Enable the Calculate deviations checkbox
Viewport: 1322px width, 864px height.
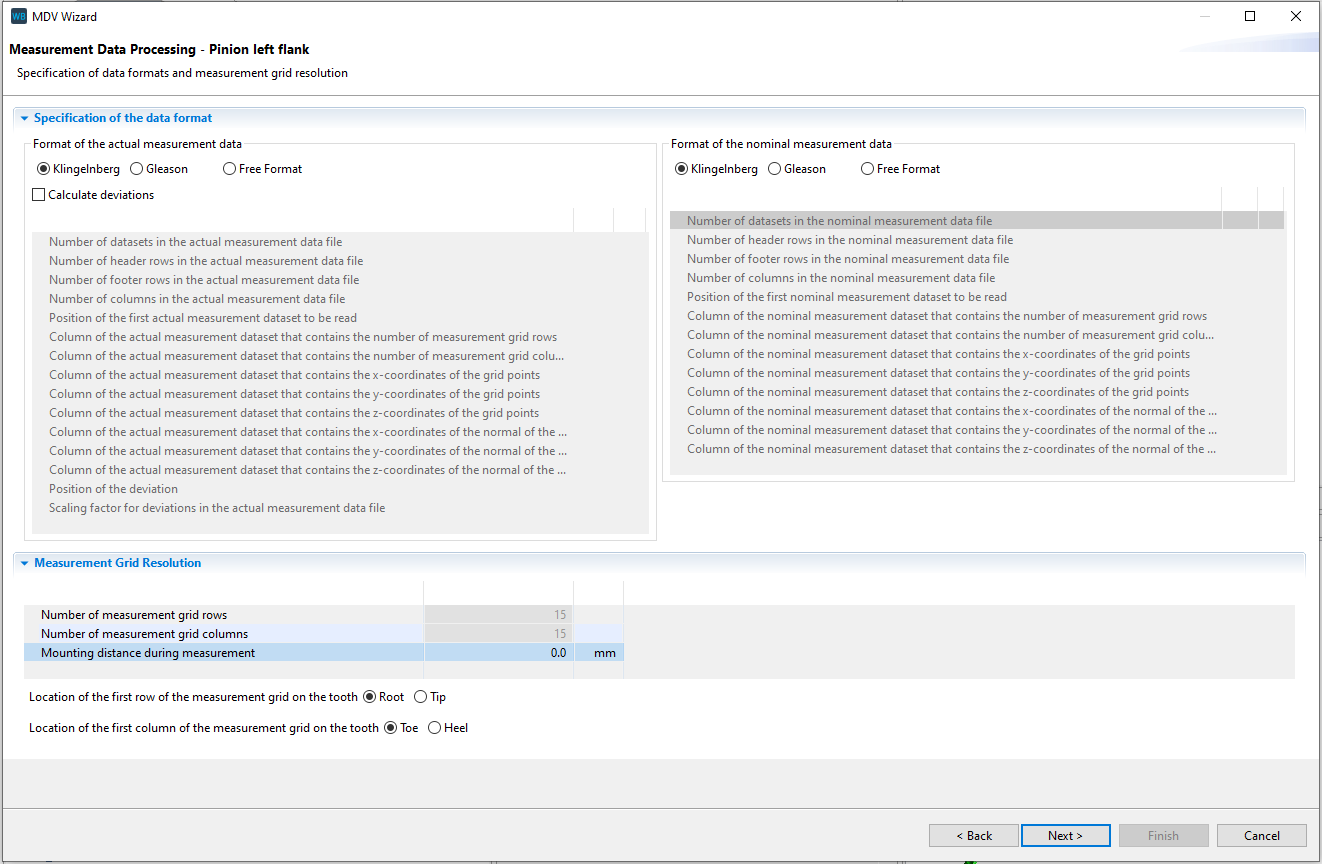point(38,194)
